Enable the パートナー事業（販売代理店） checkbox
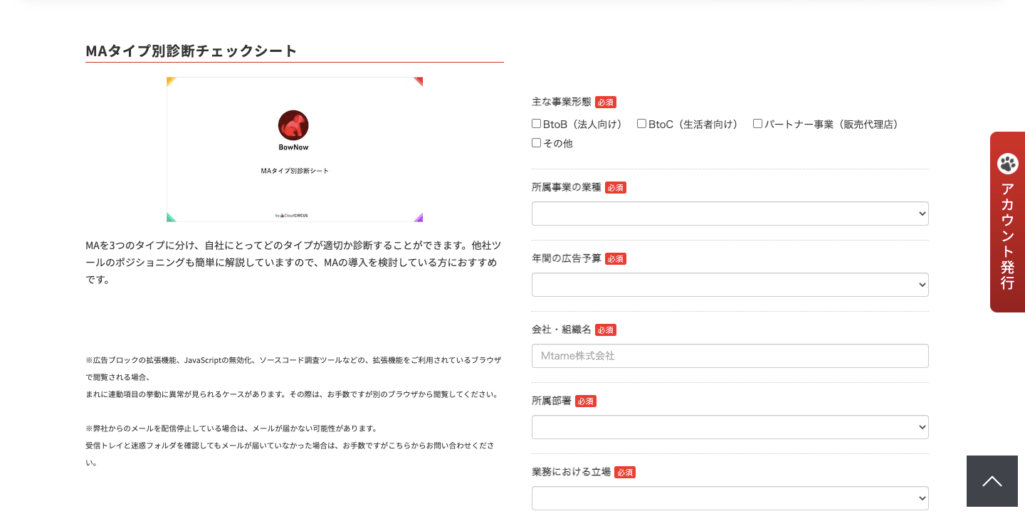This screenshot has width=1025, height=521. click(758, 124)
